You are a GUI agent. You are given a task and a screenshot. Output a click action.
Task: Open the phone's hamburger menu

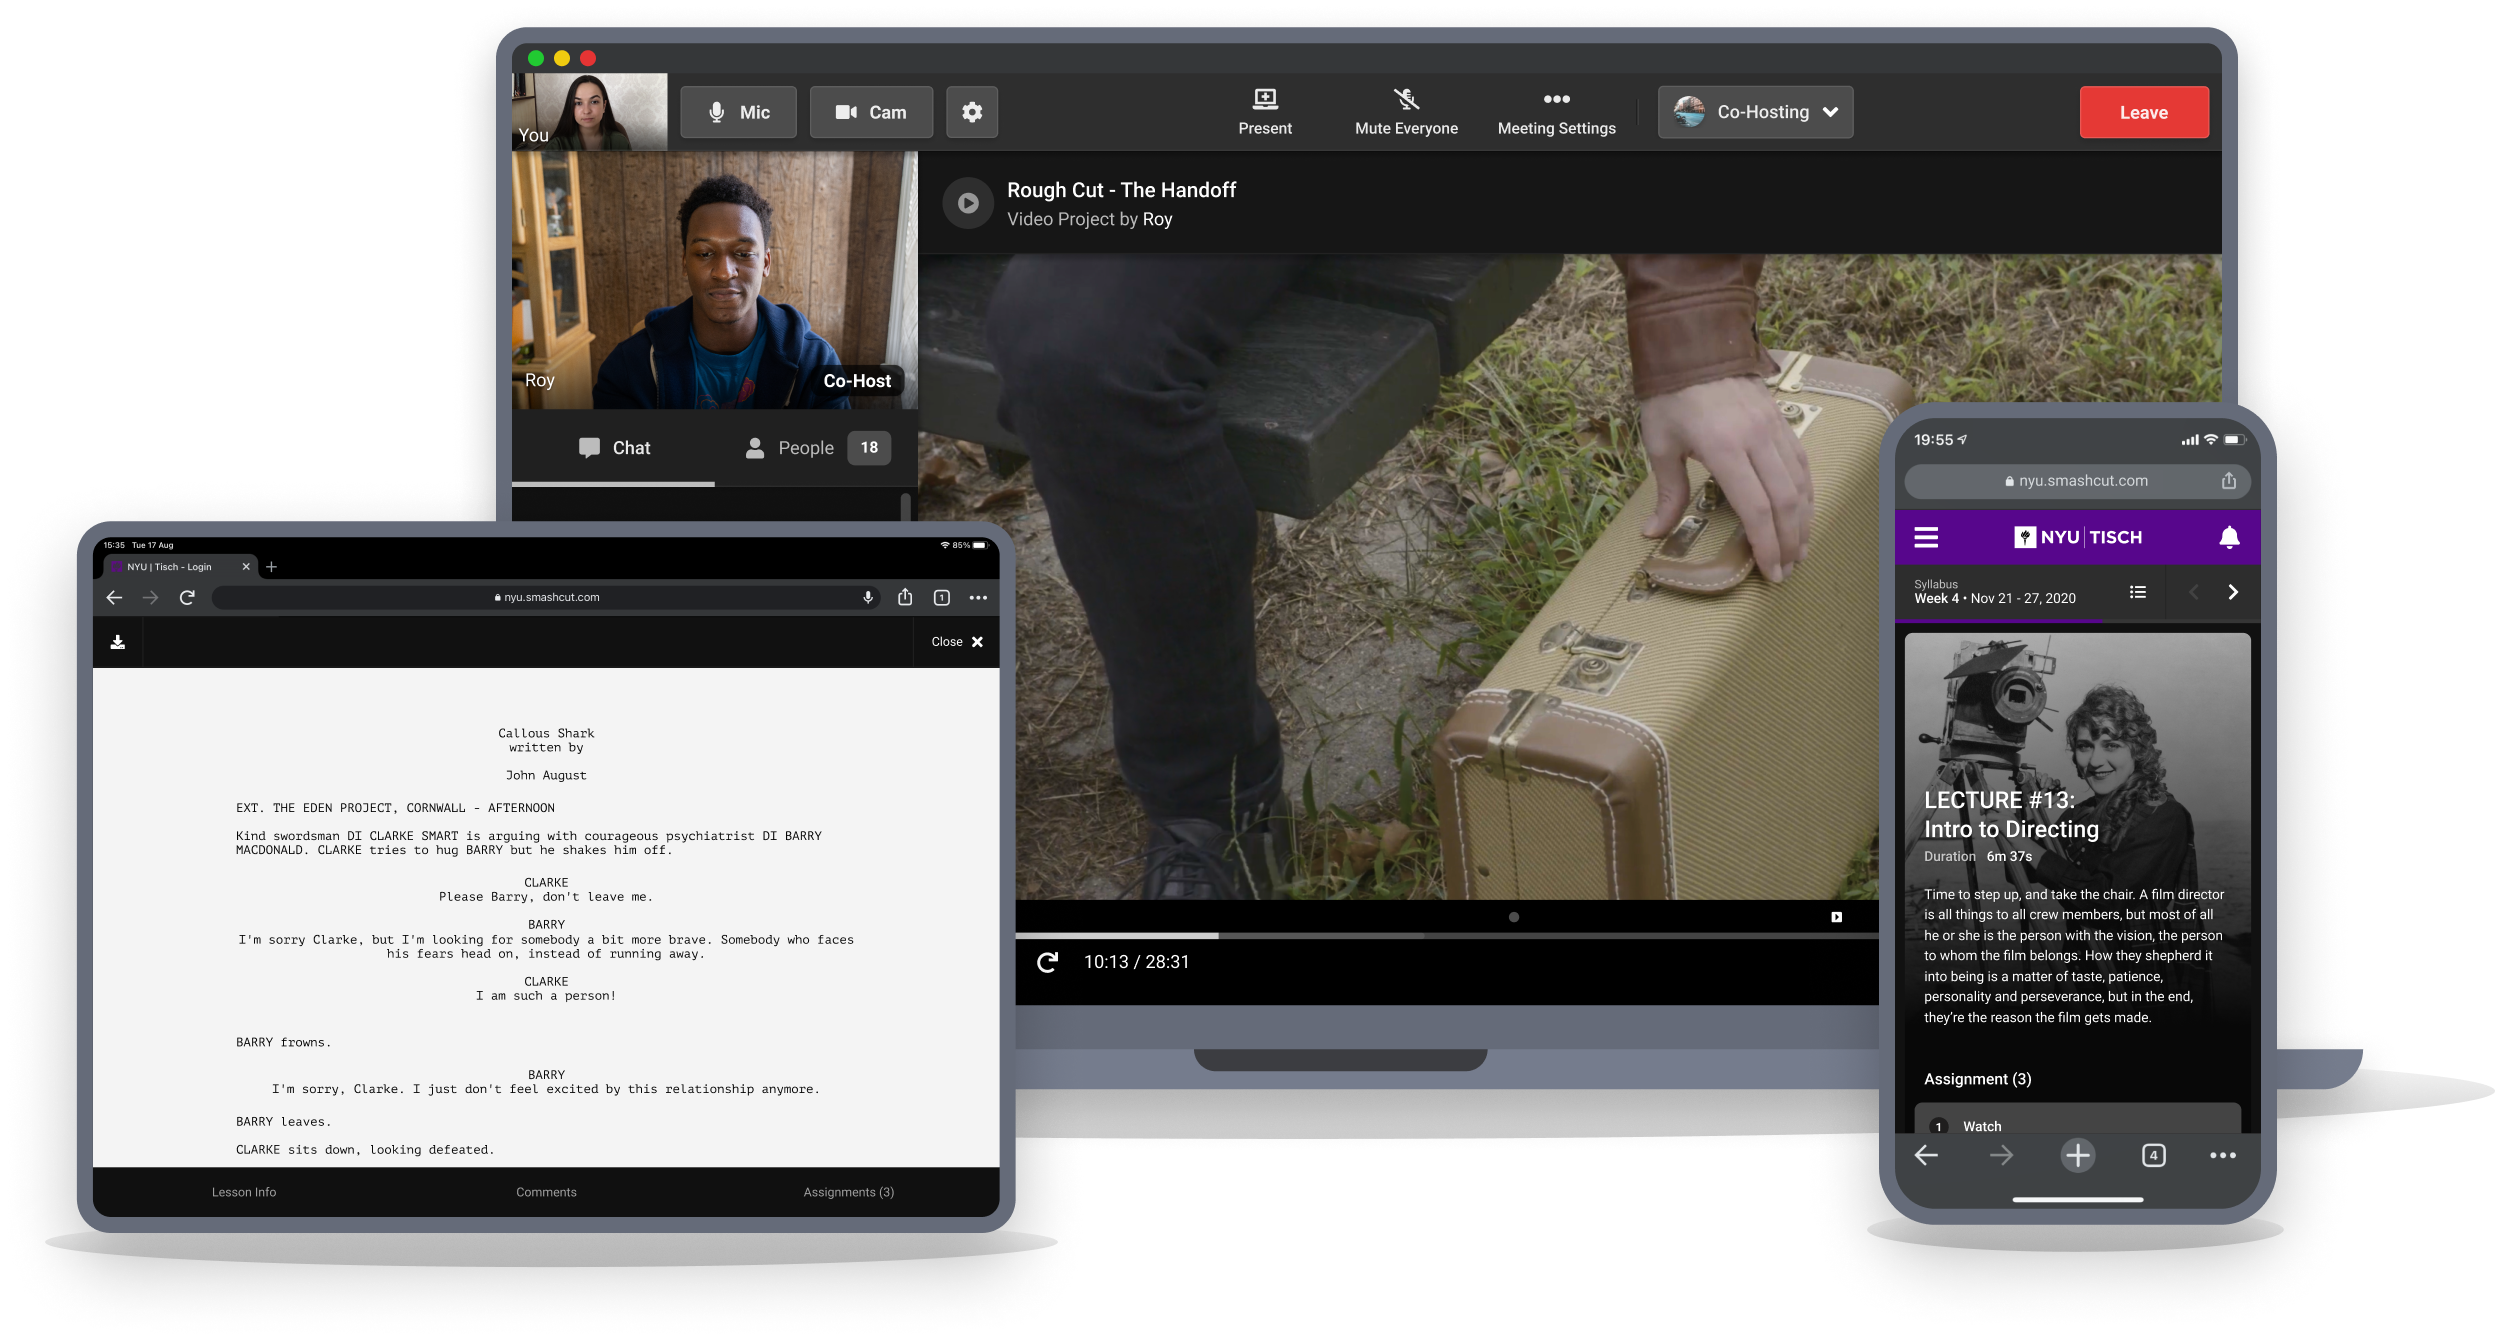point(1925,538)
